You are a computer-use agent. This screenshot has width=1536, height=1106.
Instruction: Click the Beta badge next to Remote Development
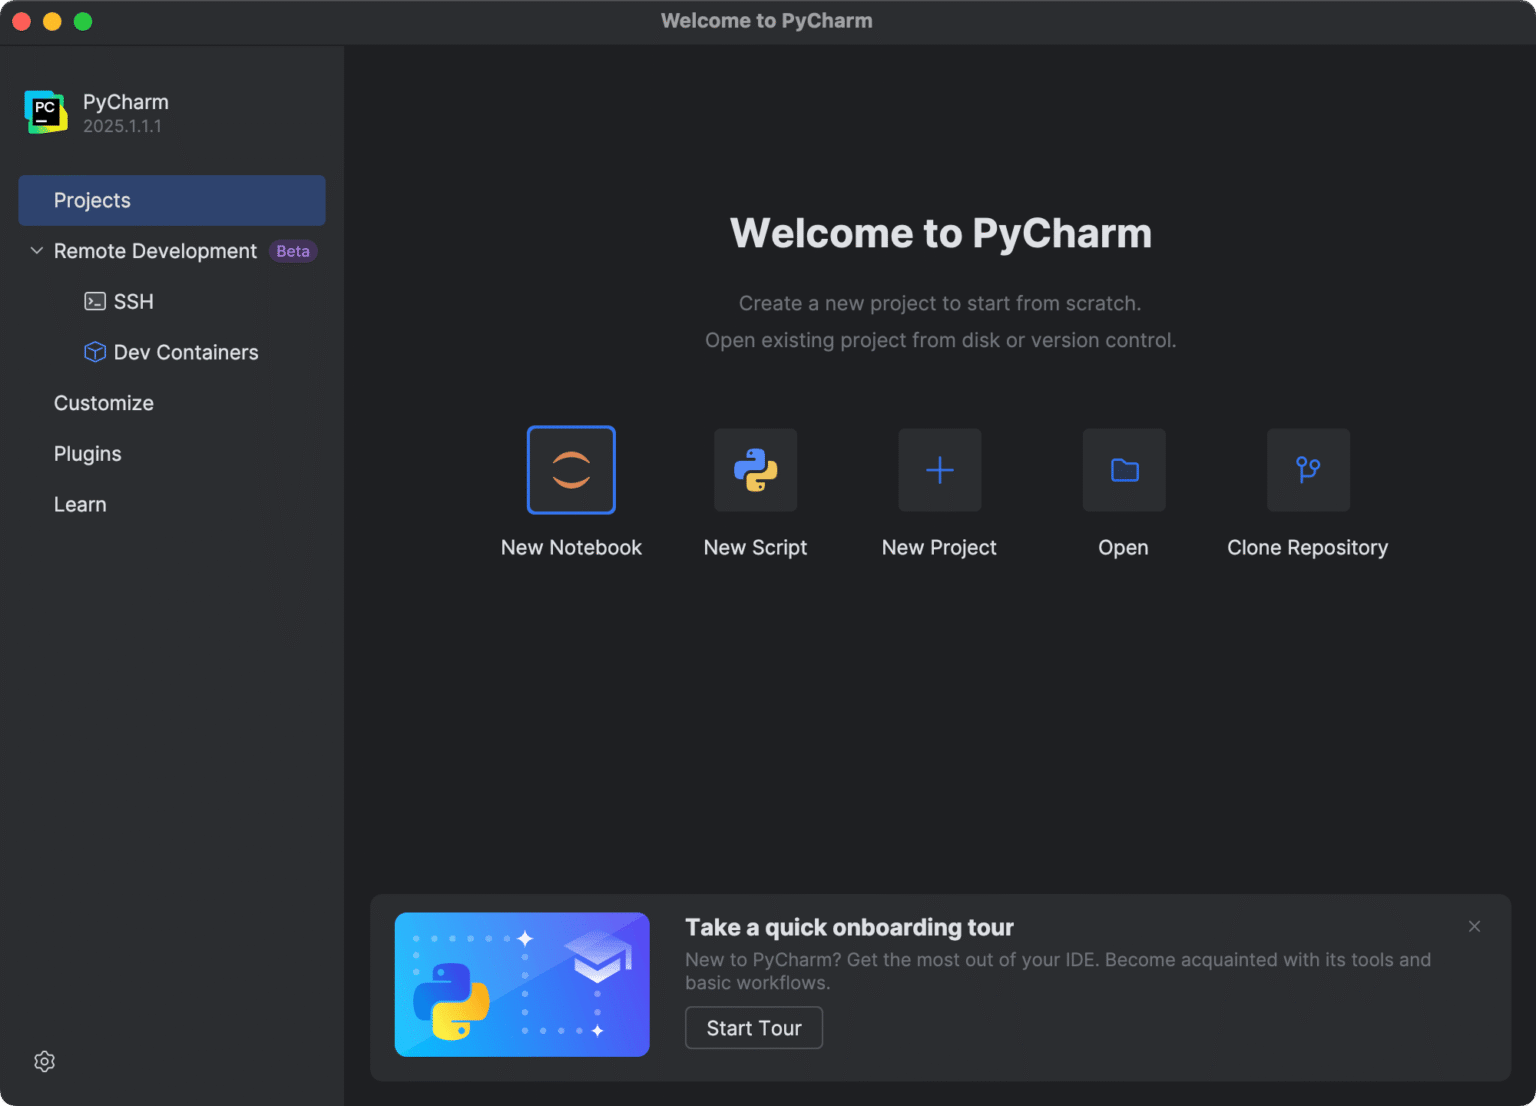coord(292,250)
